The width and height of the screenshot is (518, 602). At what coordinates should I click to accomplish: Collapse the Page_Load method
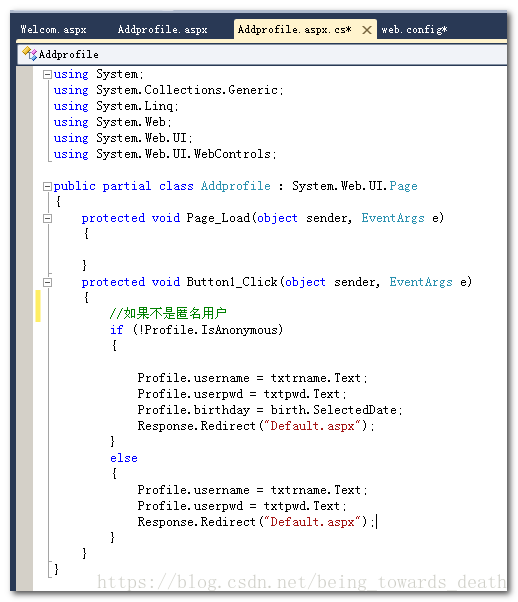47,218
